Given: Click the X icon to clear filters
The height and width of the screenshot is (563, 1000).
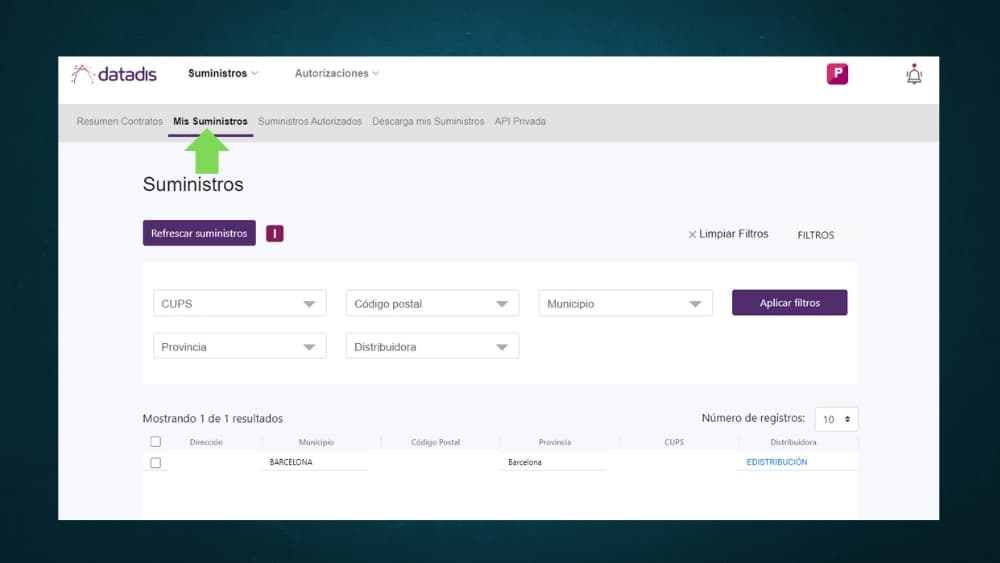Looking at the screenshot, I should click(692, 235).
